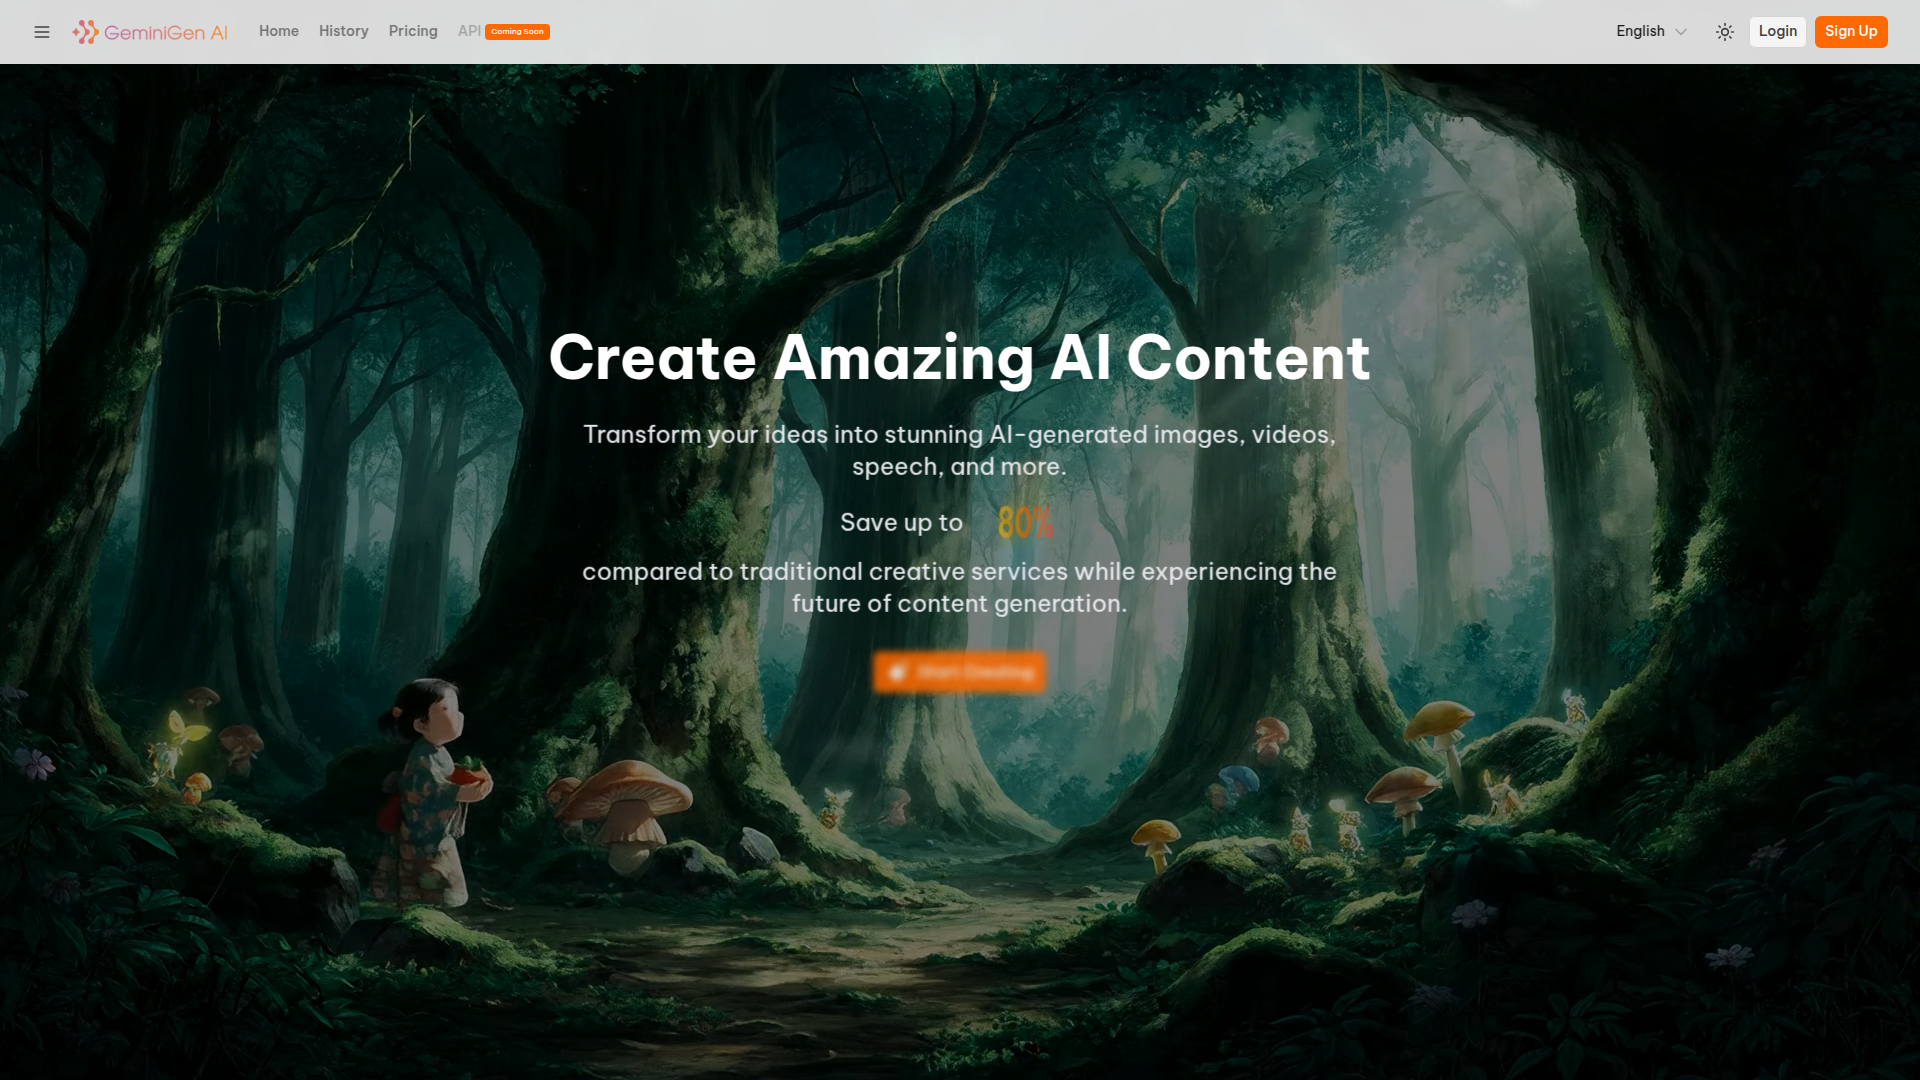Expand the language chevron arrow
The height and width of the screenshot is (1080, 1920).
point(1682,32)
